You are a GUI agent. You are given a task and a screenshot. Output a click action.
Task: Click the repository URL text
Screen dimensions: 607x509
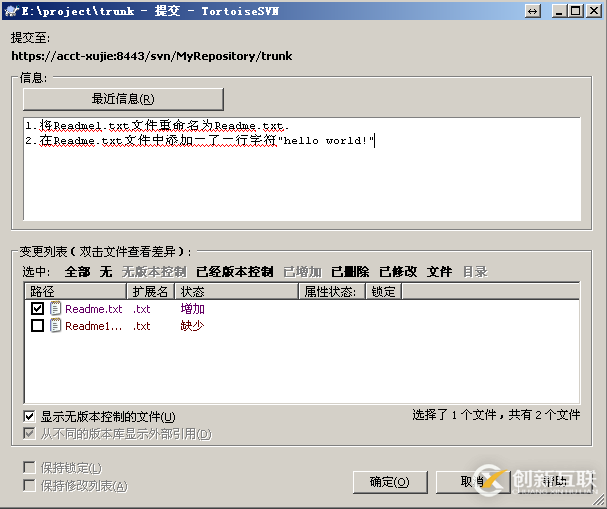[152, 56]
